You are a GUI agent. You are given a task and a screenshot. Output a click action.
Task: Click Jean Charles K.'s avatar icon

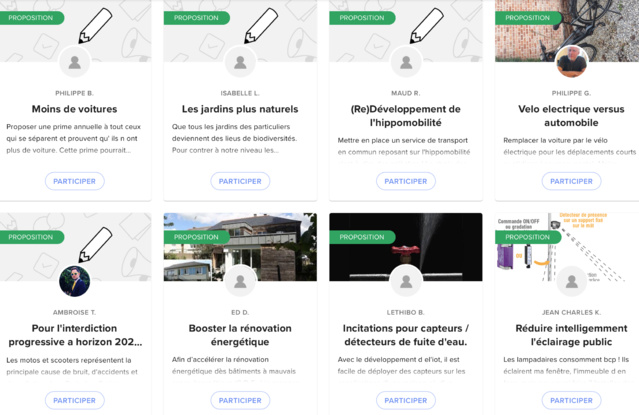point(571,281)
